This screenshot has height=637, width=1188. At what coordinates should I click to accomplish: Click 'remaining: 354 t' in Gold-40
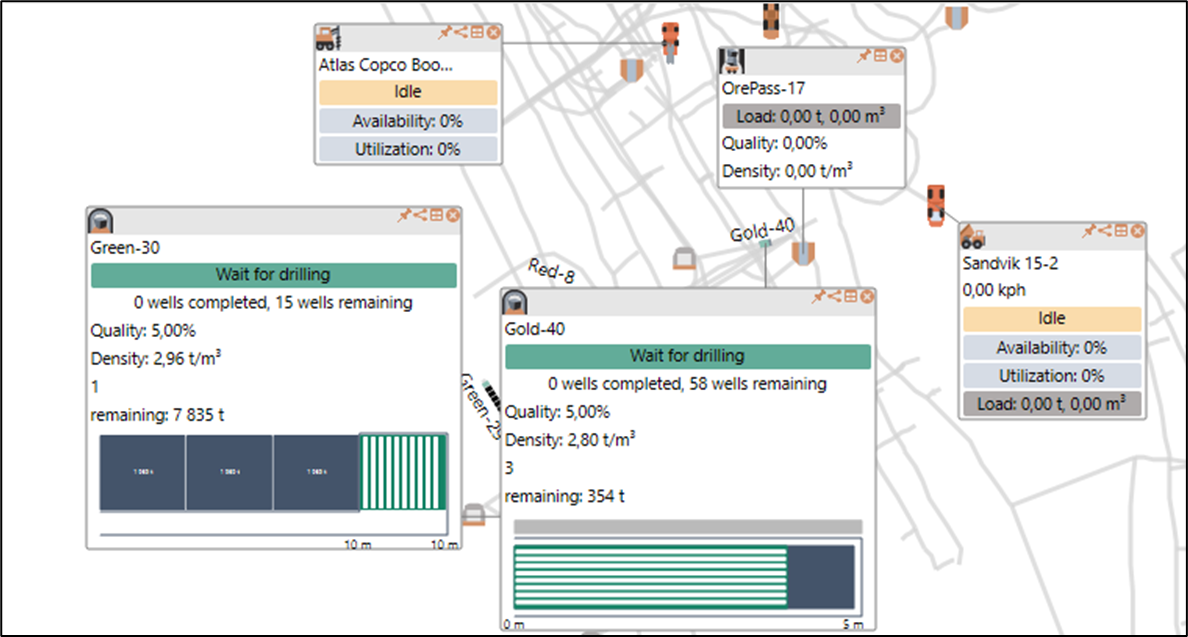[x=564, y=496]
